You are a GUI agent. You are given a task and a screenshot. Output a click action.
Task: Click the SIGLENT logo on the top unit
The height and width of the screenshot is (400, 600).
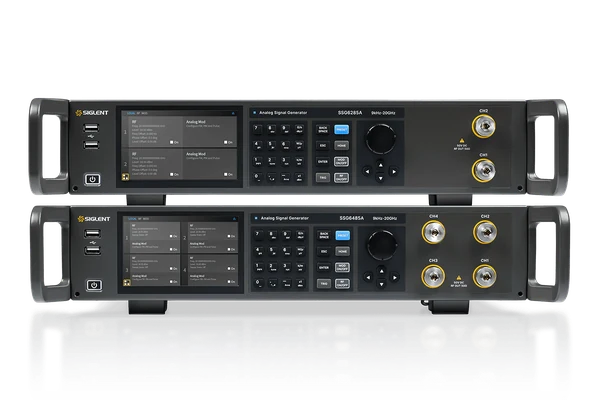coord(92,113)
